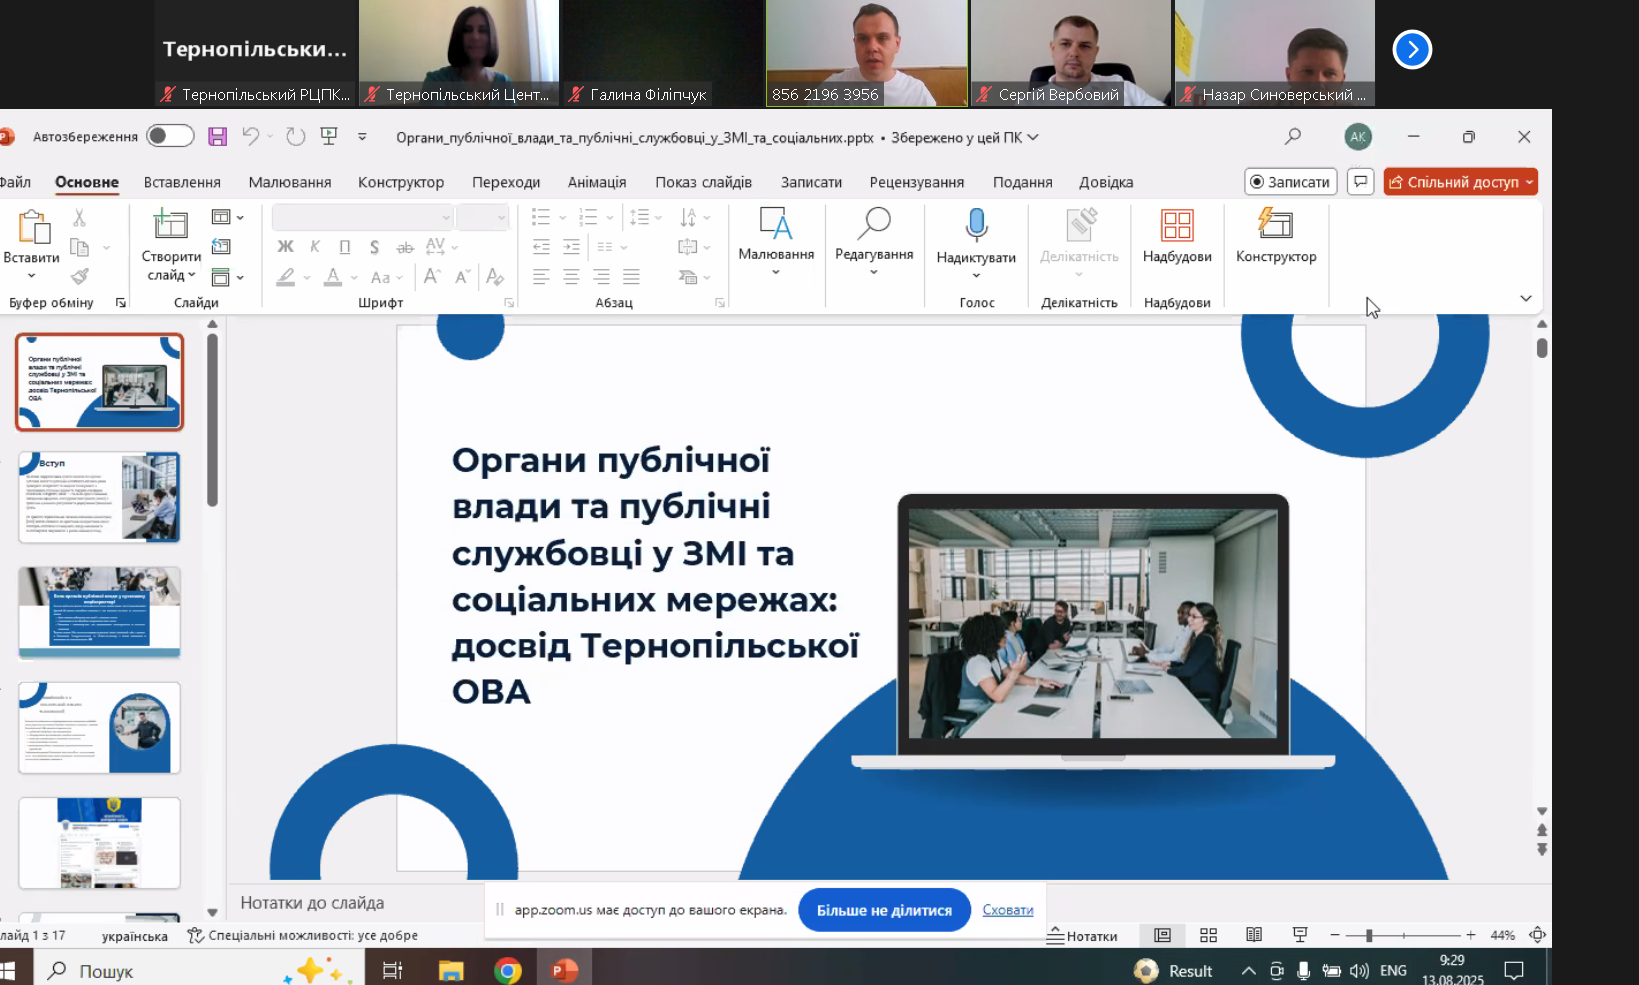
Task: Open the Шрифт dialog launcher
Action: pos(509,302)
